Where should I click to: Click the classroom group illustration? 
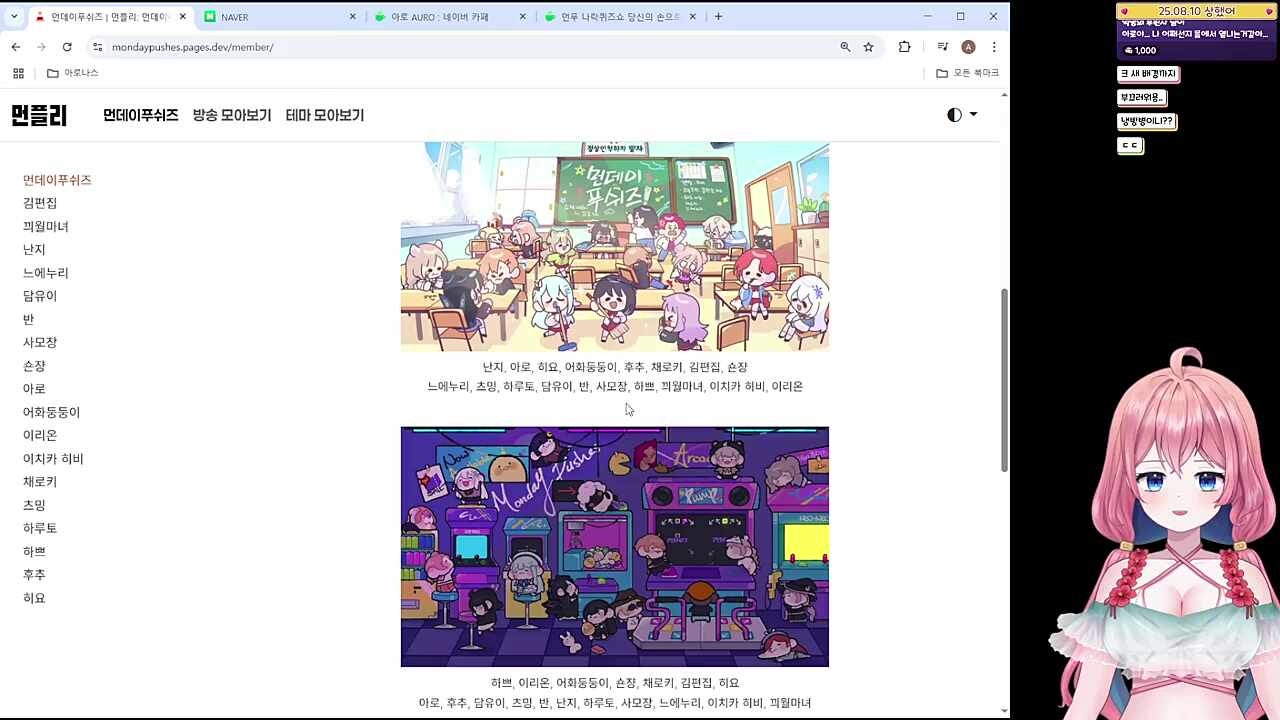pos(614,246)
